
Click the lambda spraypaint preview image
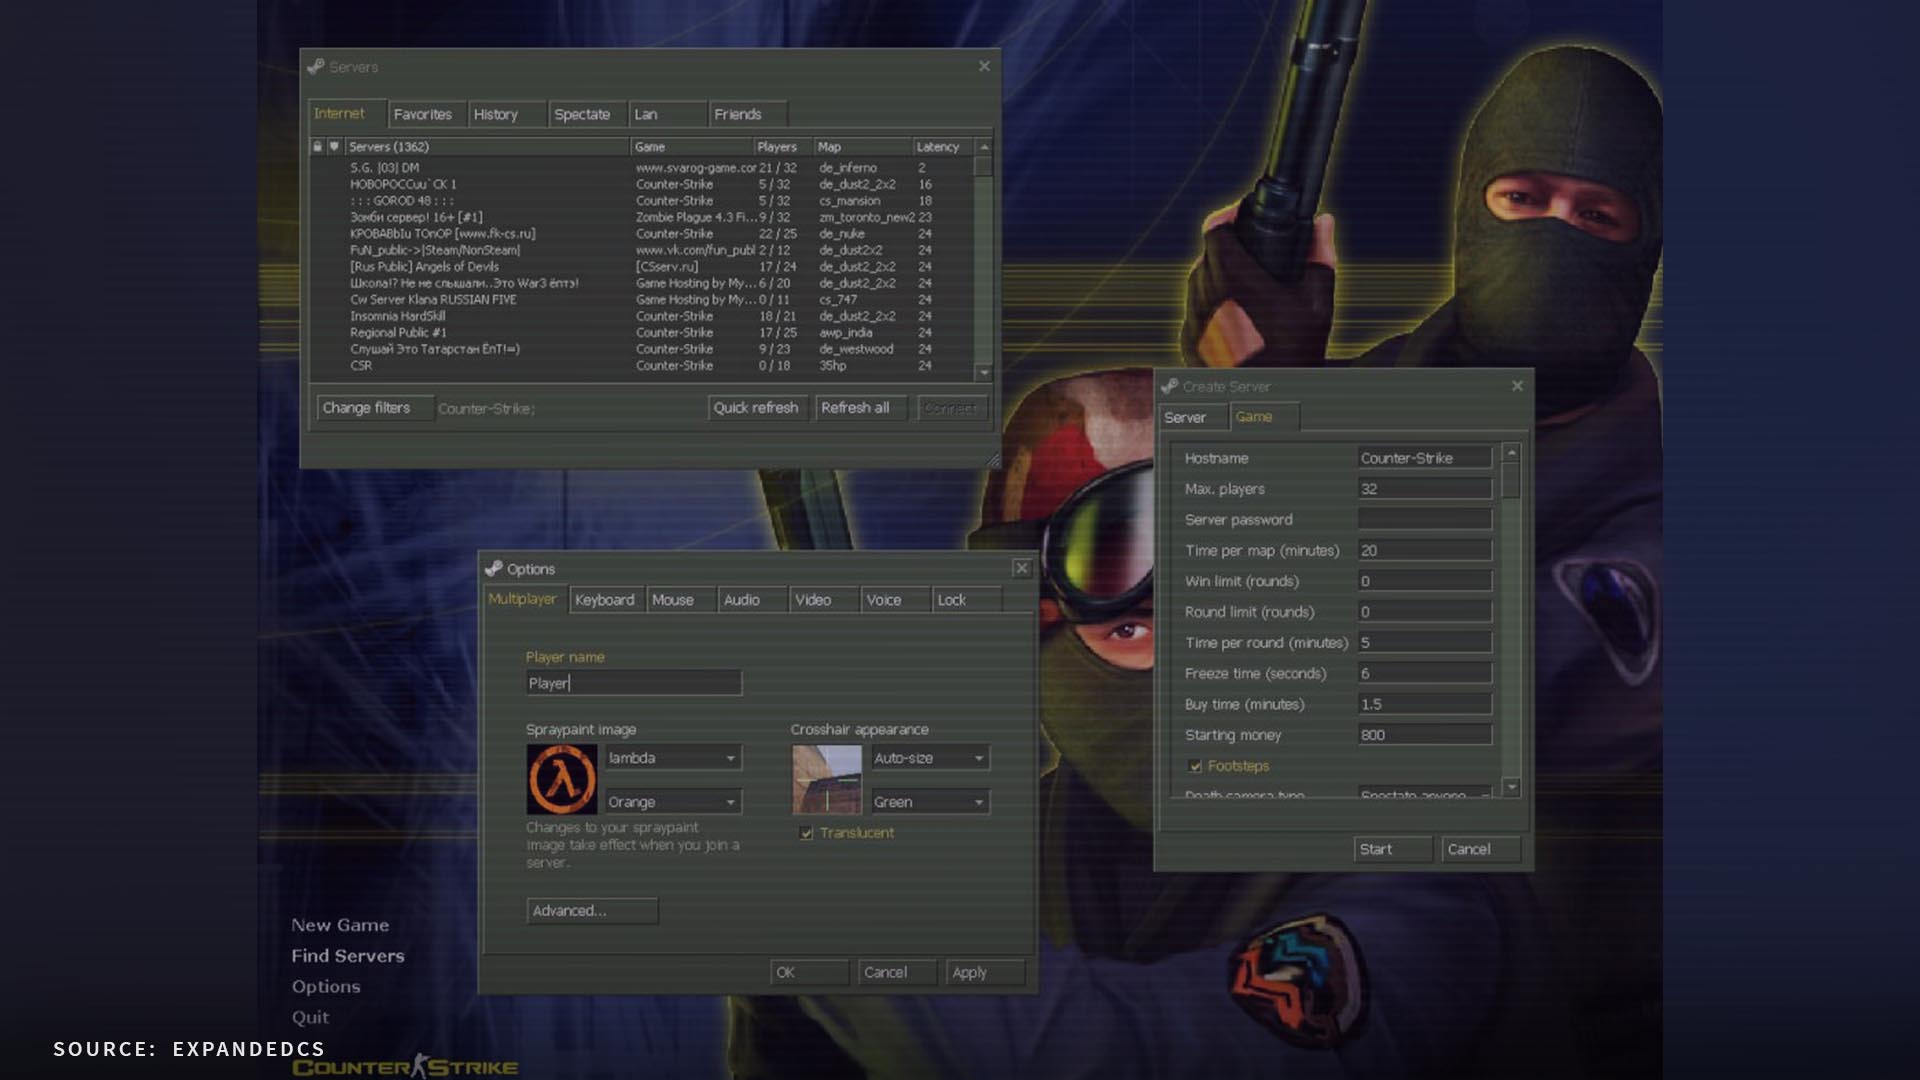pyautogui.click(x=562, y=780)
